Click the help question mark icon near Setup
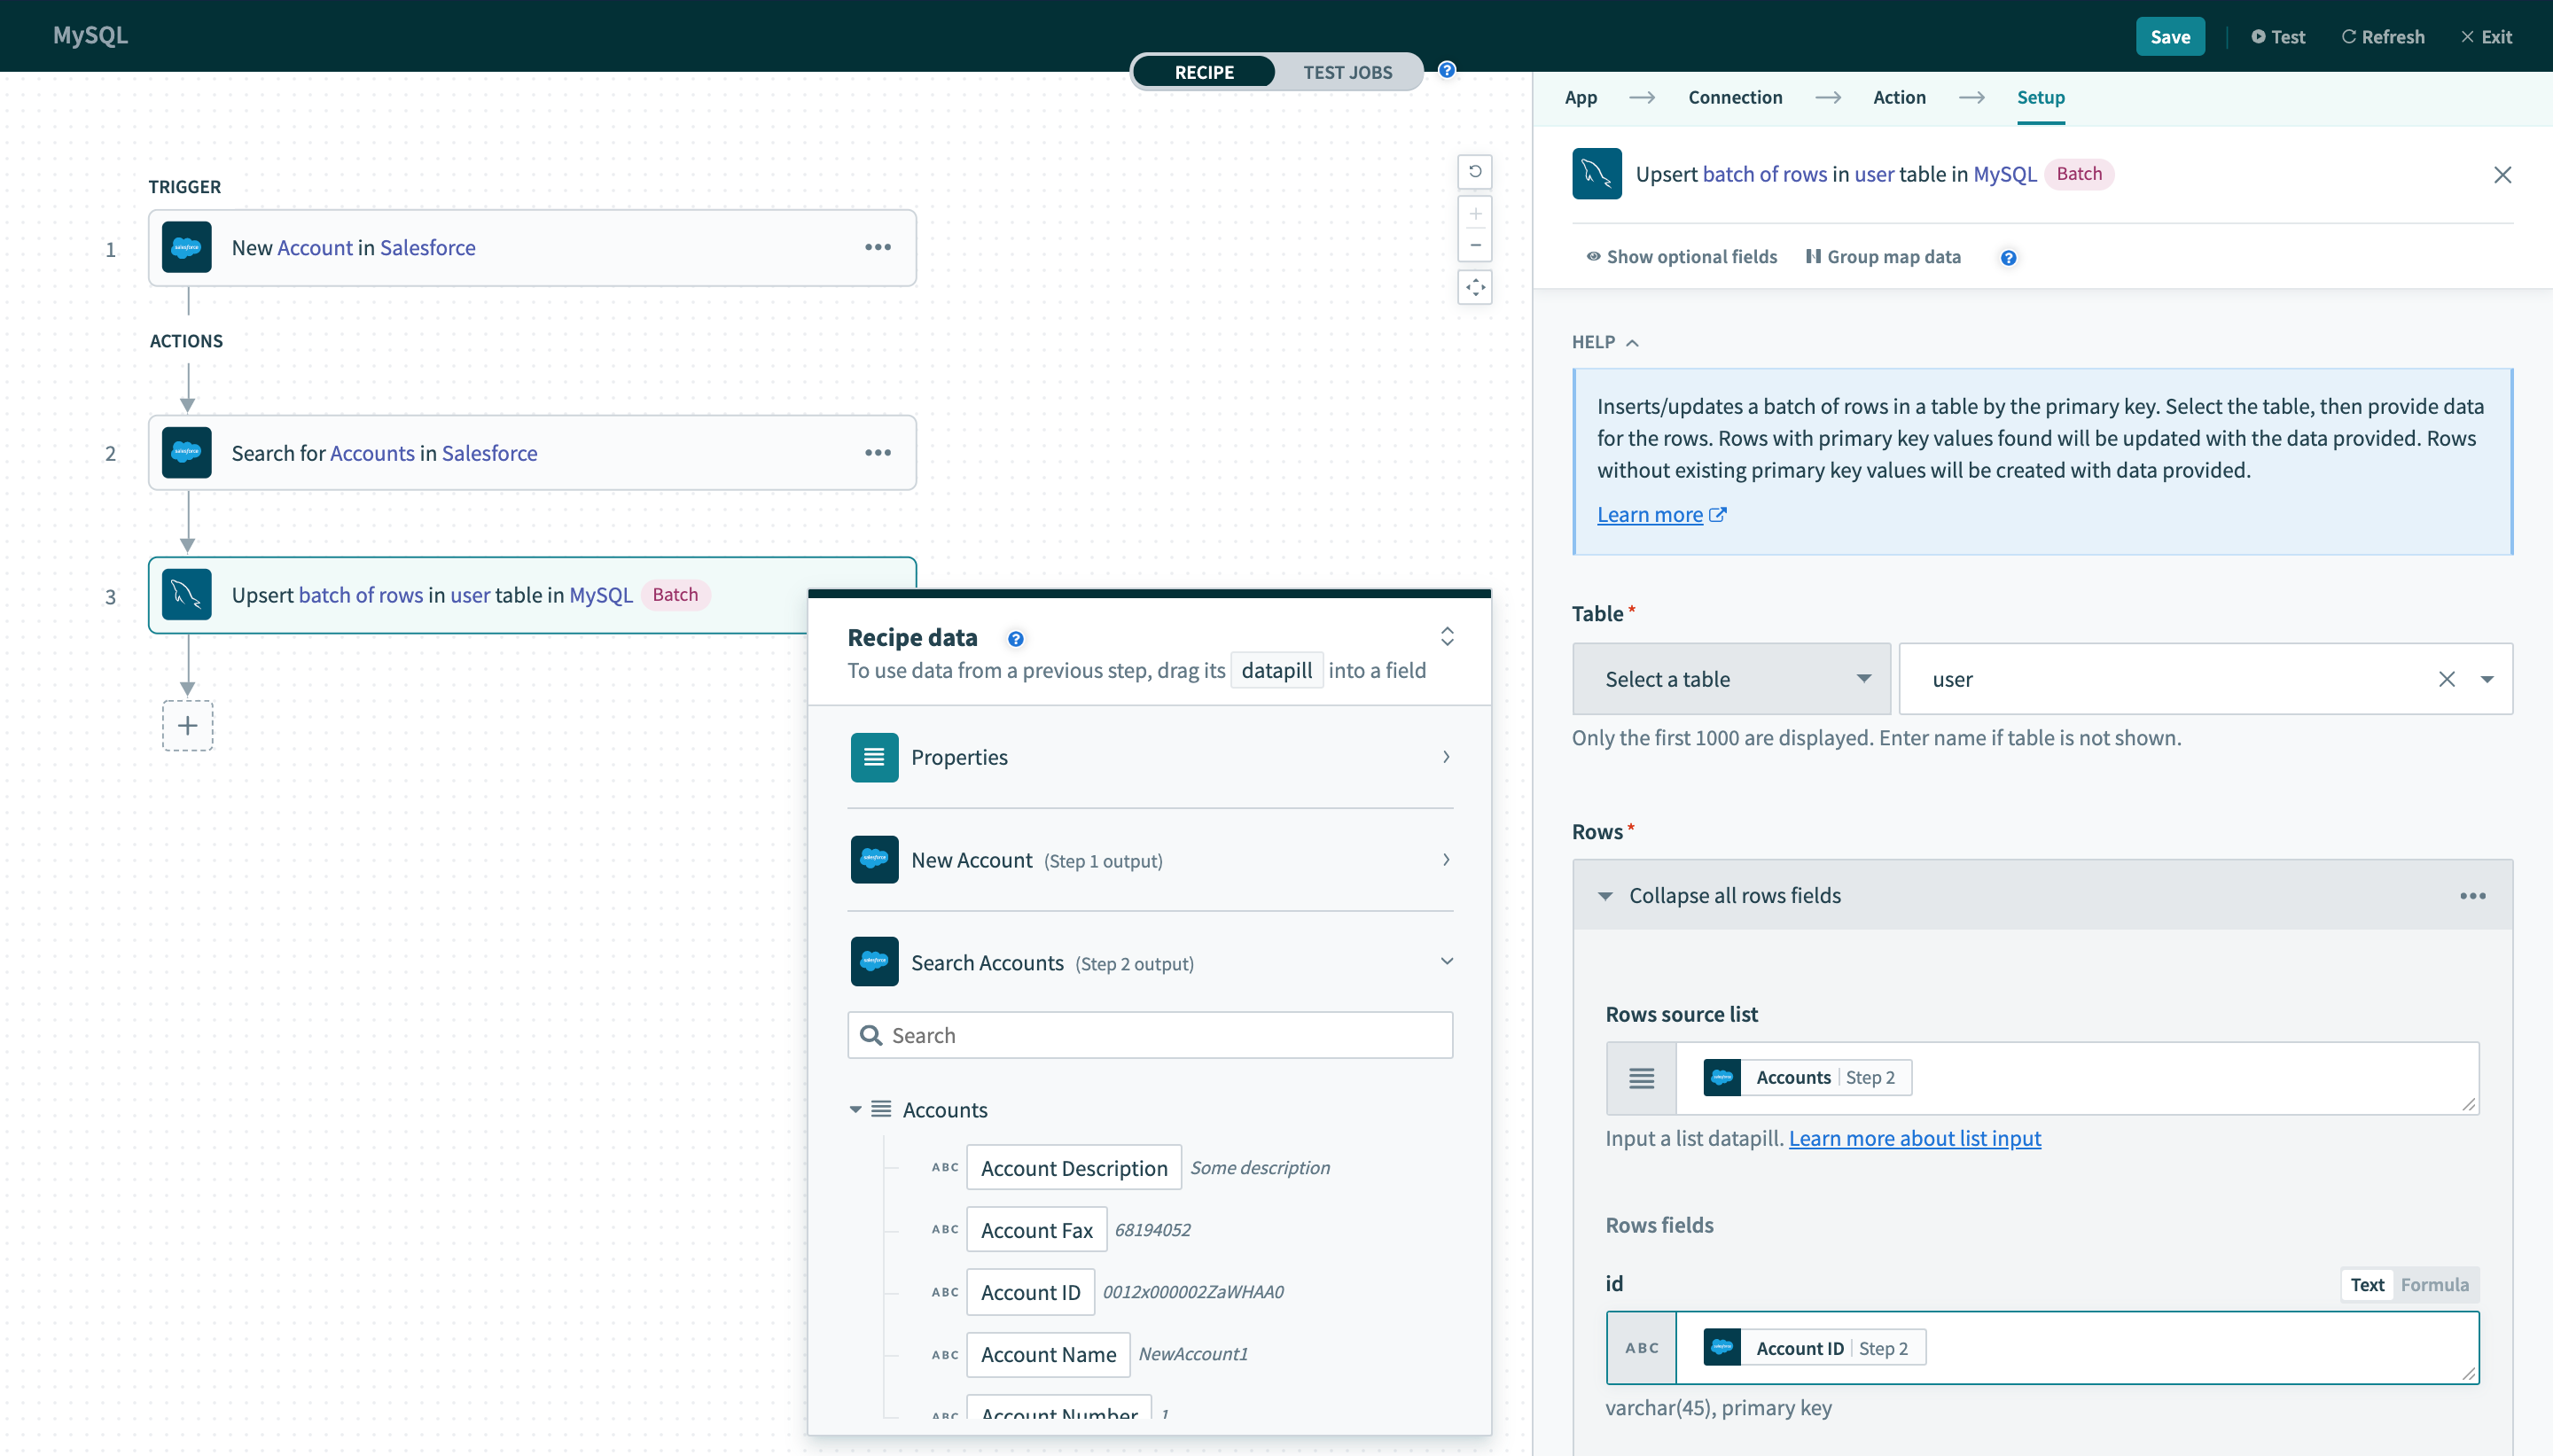2553x1456 pixels. pos(2008,256)
